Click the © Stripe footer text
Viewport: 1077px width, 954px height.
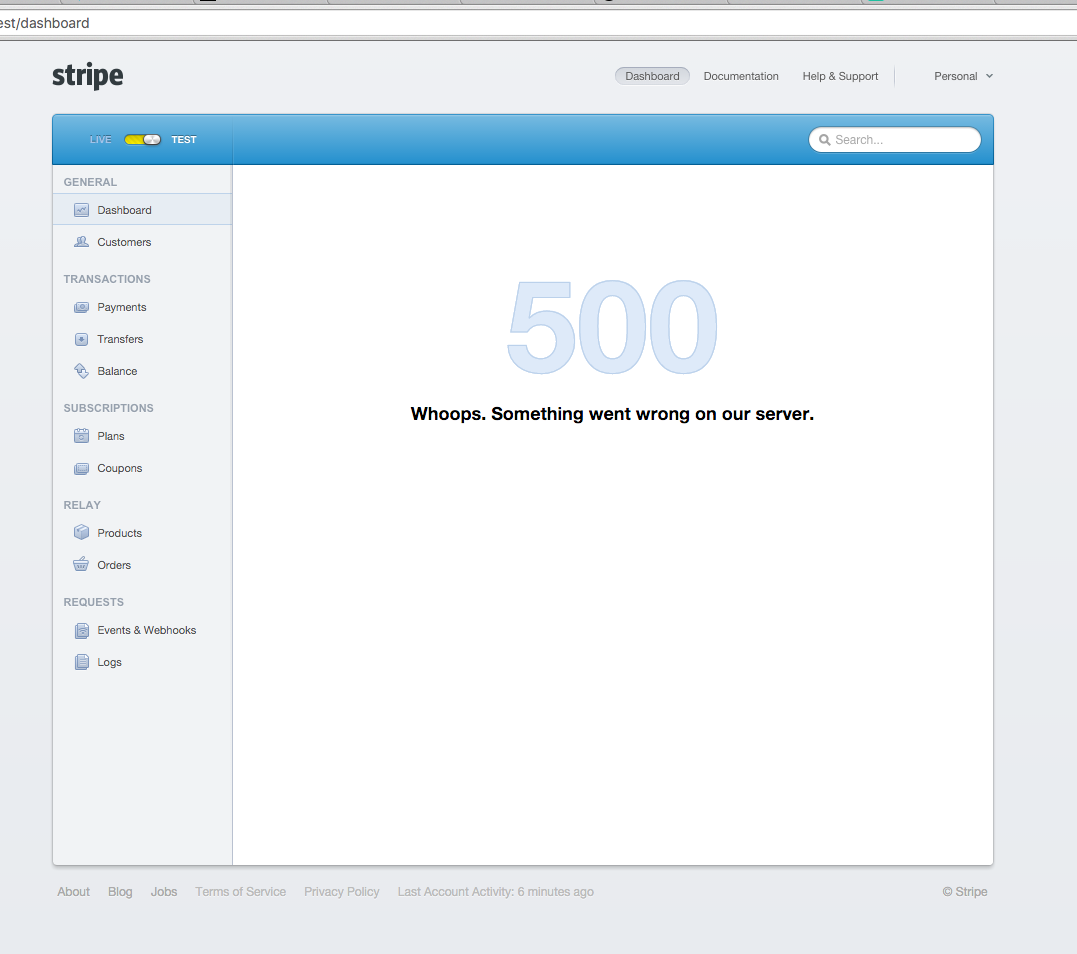tap(965, 891)
